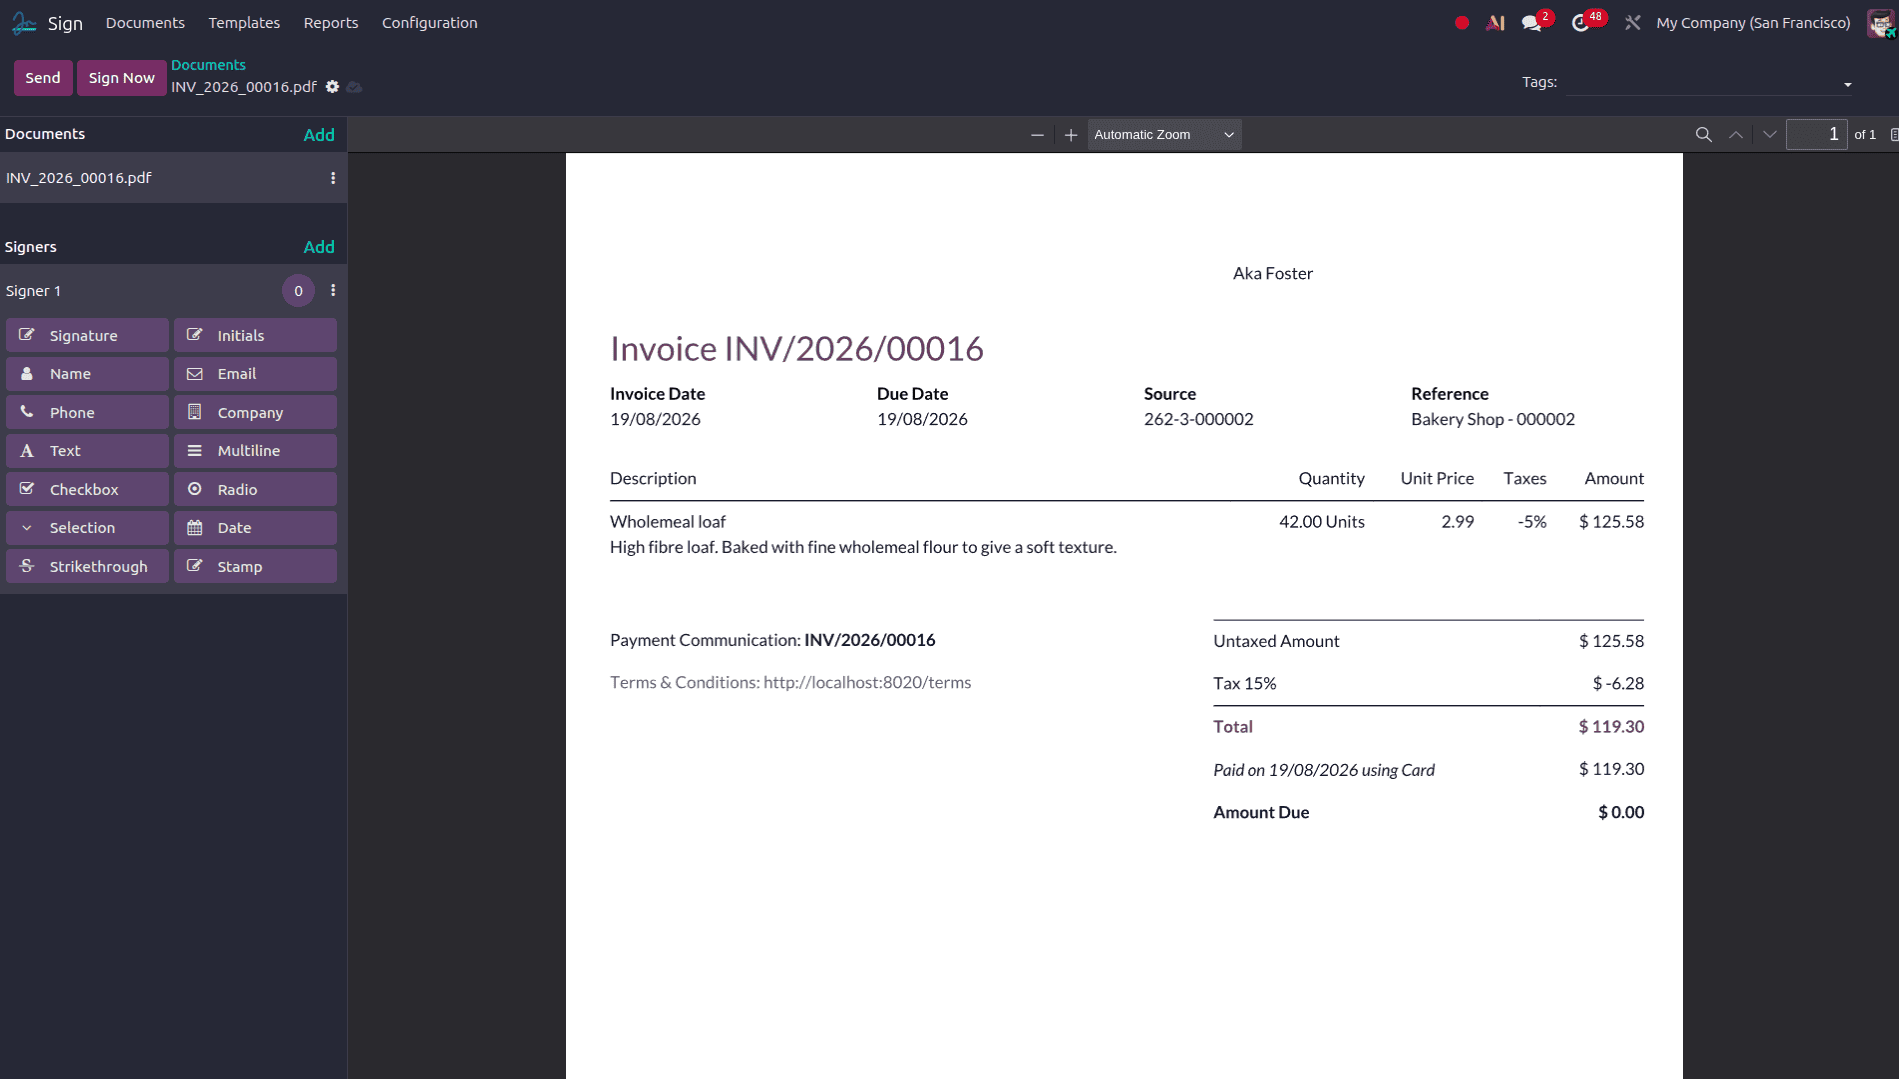Click the 'Bakery Shop - 000002' reference

1492,419
